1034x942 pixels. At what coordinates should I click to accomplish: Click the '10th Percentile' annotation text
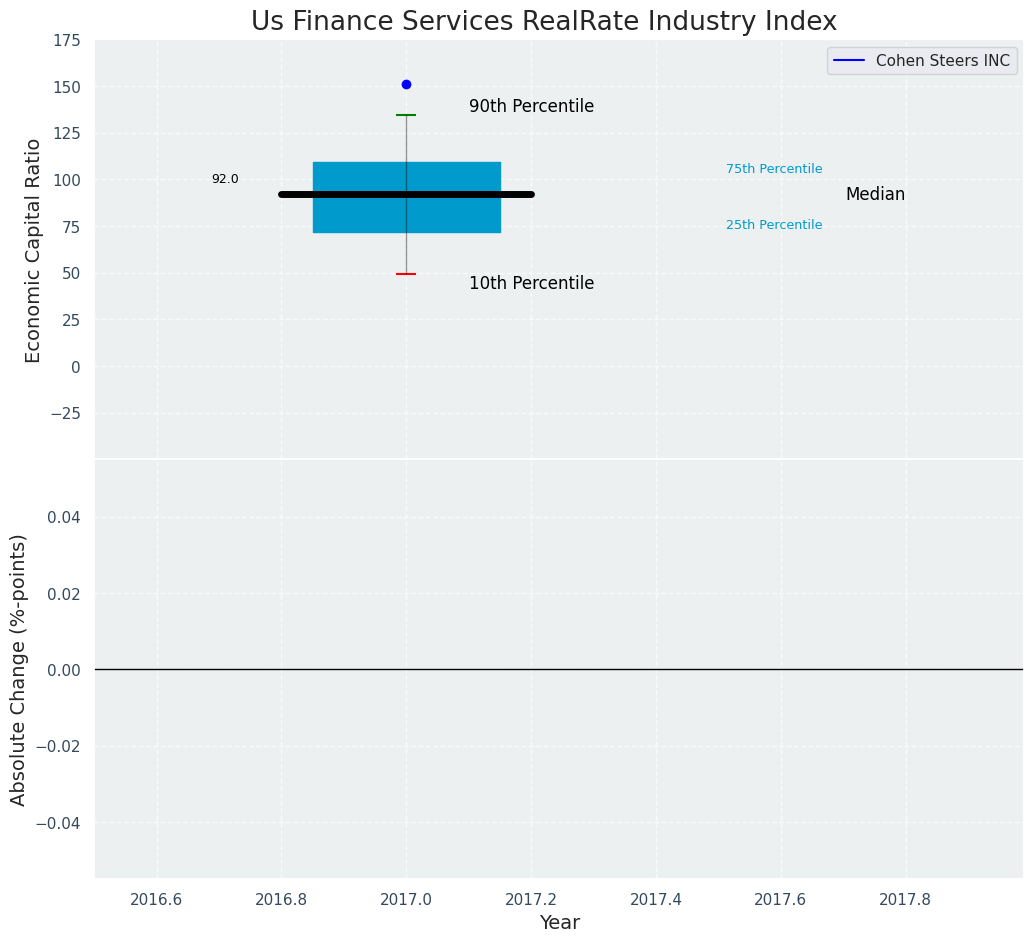coord(531,284)
